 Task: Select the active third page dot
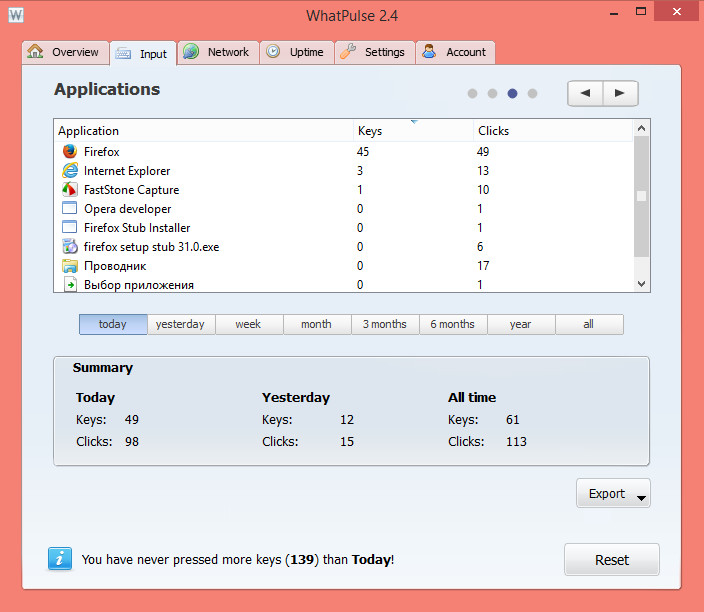point(512,93)
